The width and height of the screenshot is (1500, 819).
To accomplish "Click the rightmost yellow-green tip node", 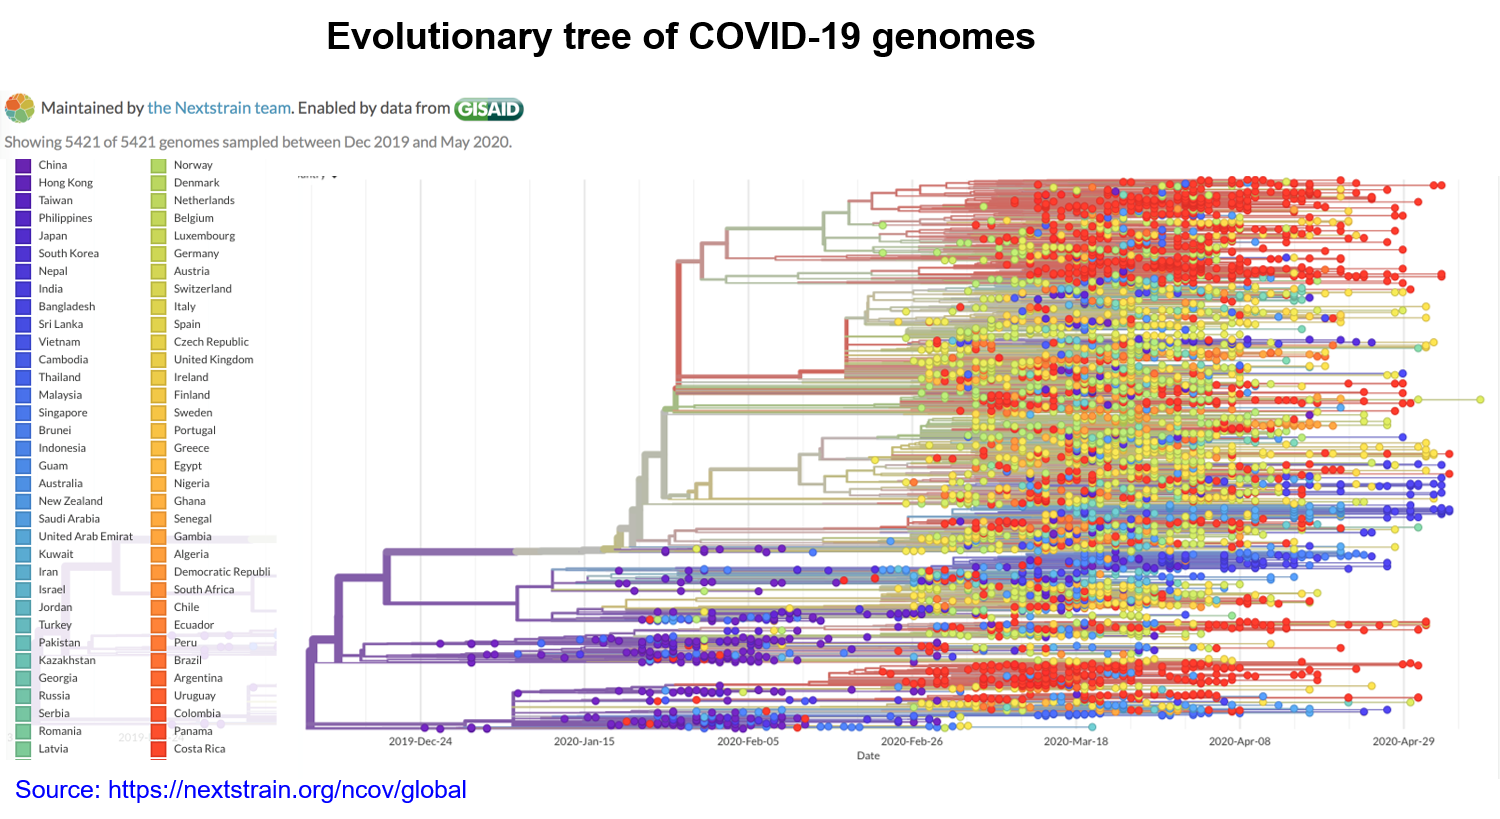I will point(1481,400).
